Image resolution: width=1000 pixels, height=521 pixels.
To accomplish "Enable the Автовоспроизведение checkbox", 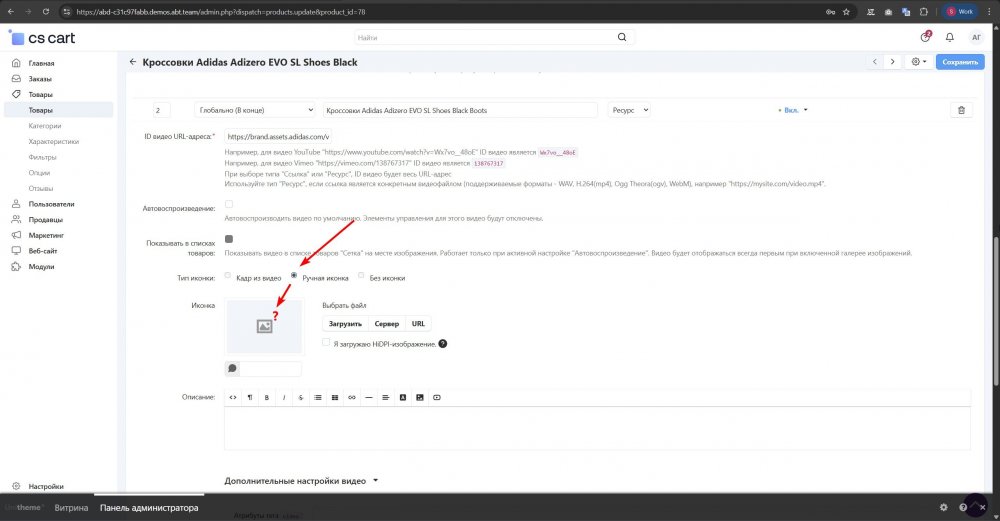I will pyautogui.click(x=229, y=205).
